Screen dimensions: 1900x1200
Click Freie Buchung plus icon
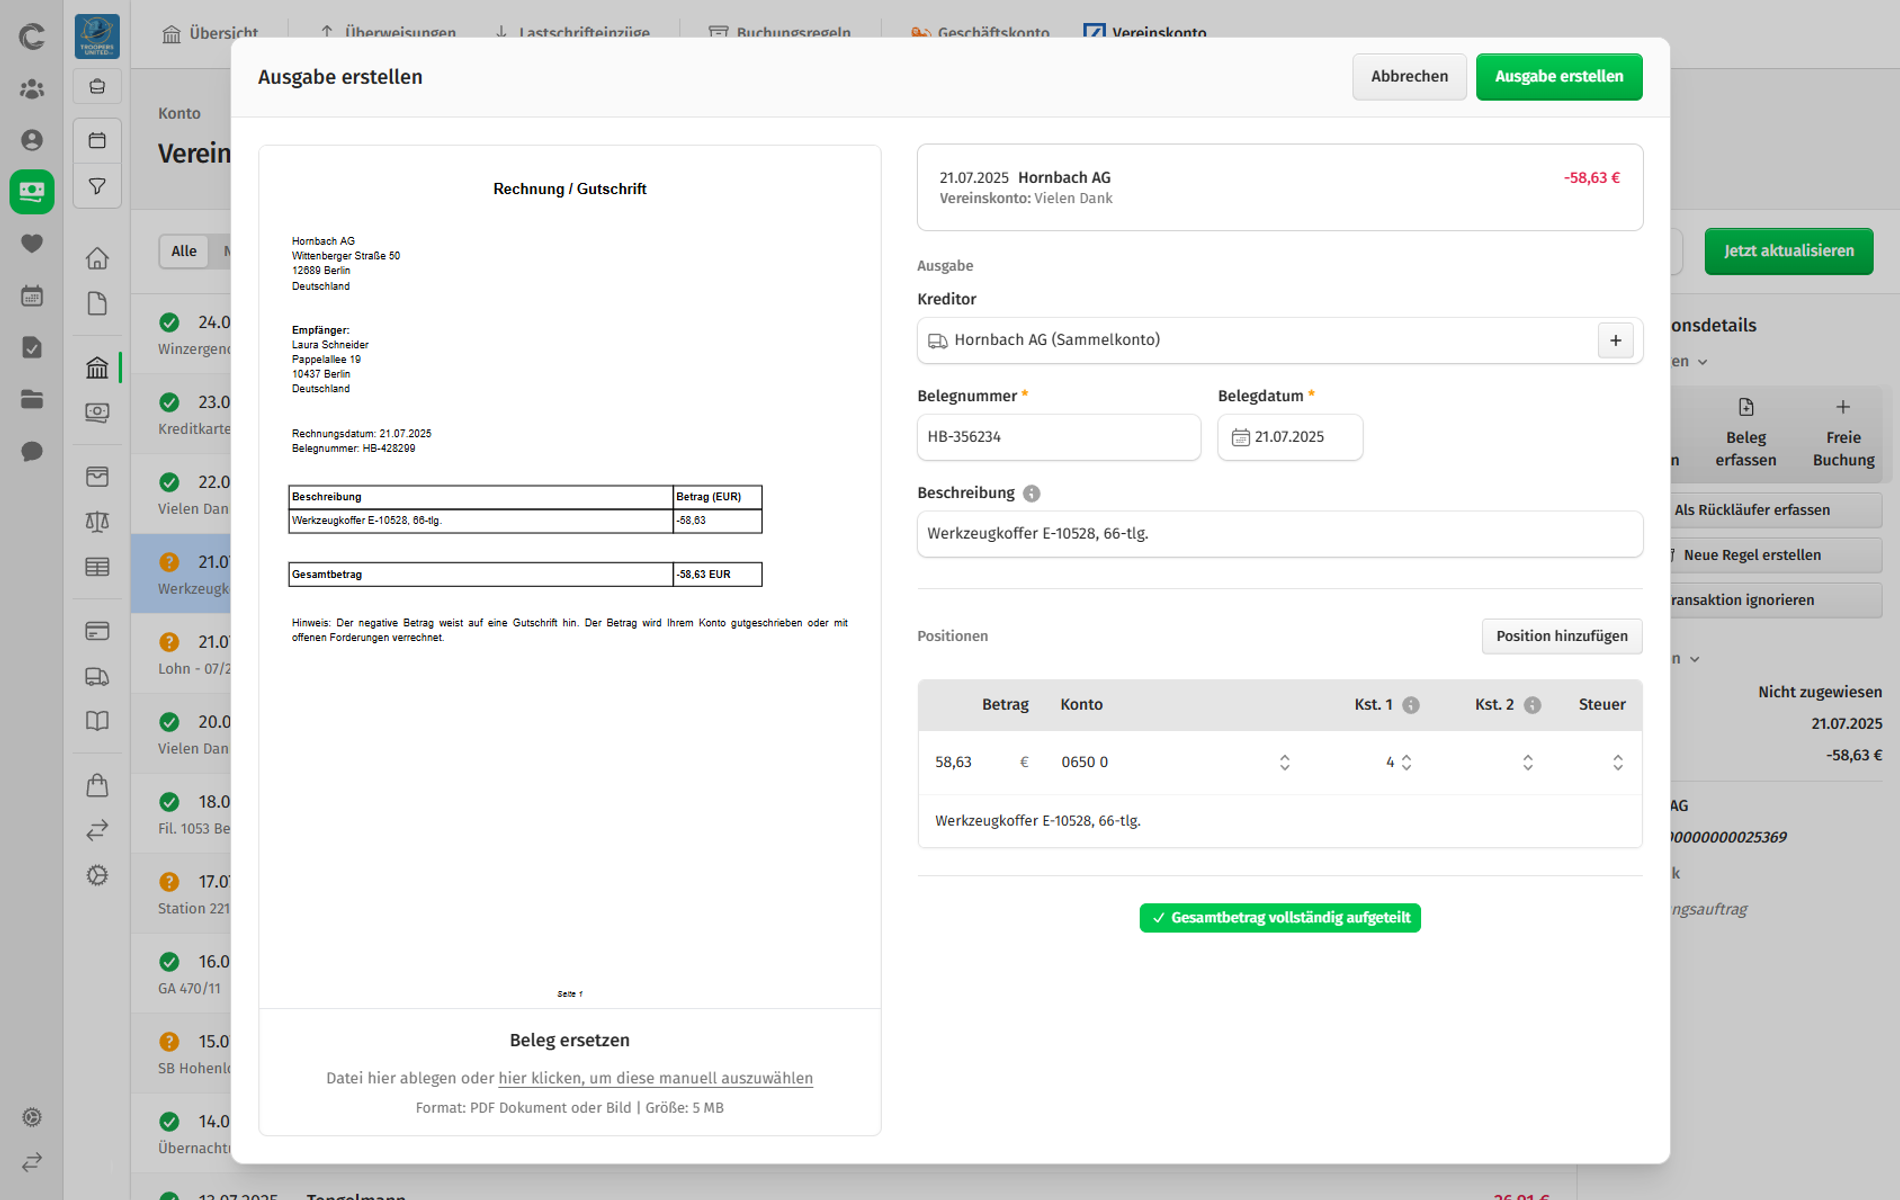coord(1842,407)
